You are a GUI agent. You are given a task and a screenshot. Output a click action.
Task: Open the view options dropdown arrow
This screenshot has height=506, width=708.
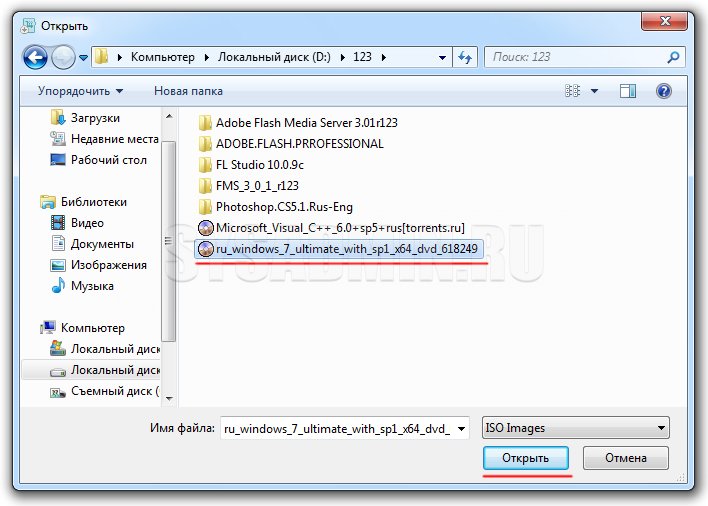pyautogui.click(x=594, y=91)
